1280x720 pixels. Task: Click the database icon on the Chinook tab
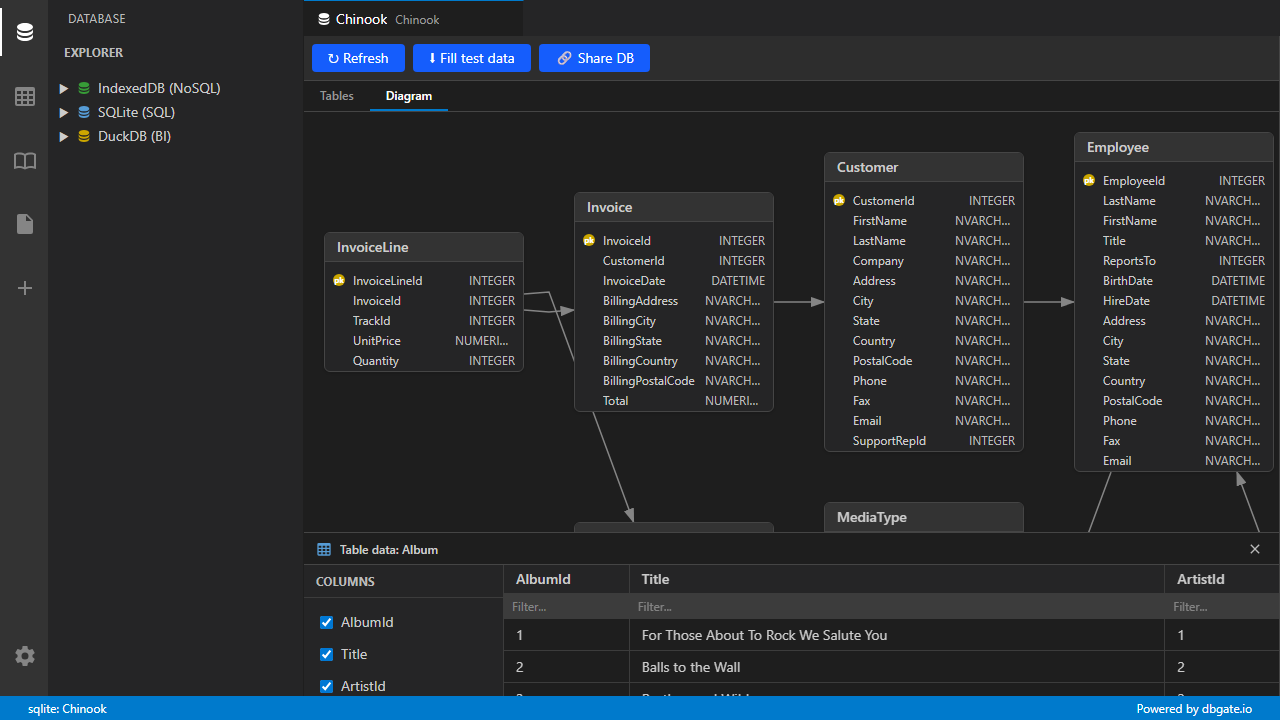(x=322, y=18)
